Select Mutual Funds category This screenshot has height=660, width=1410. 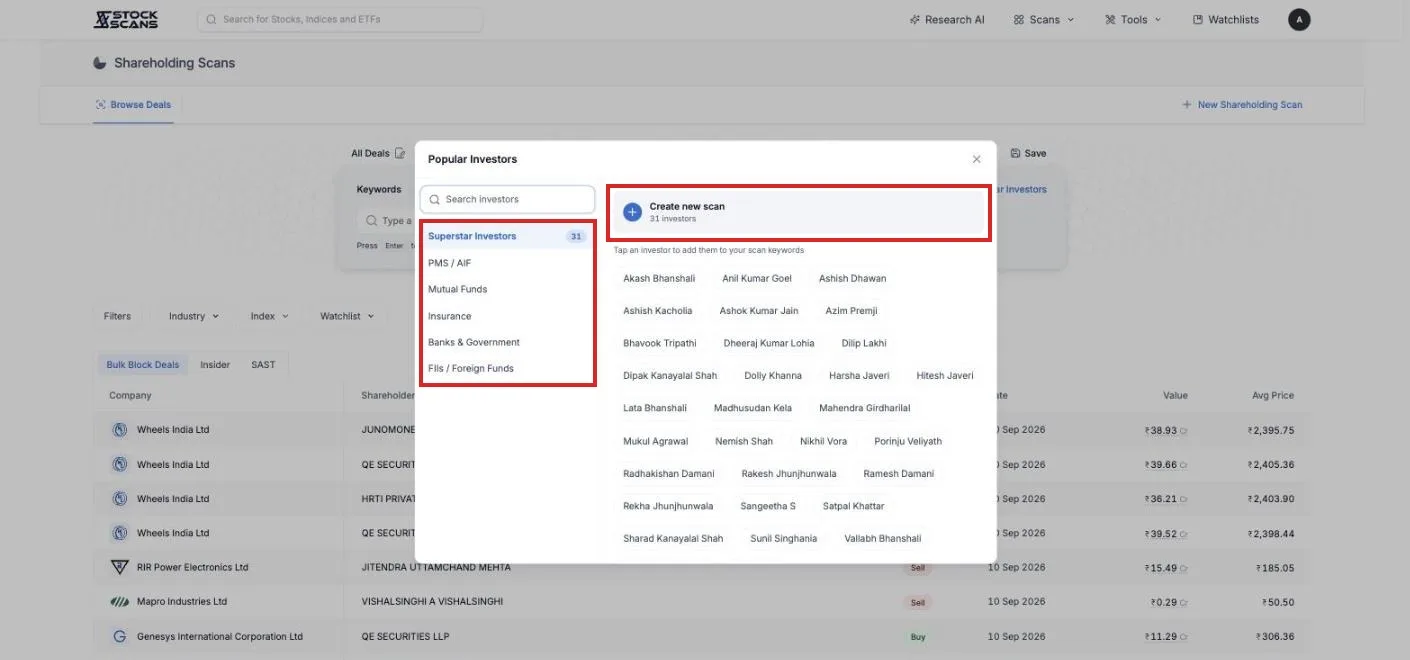[x=507, y=289]
